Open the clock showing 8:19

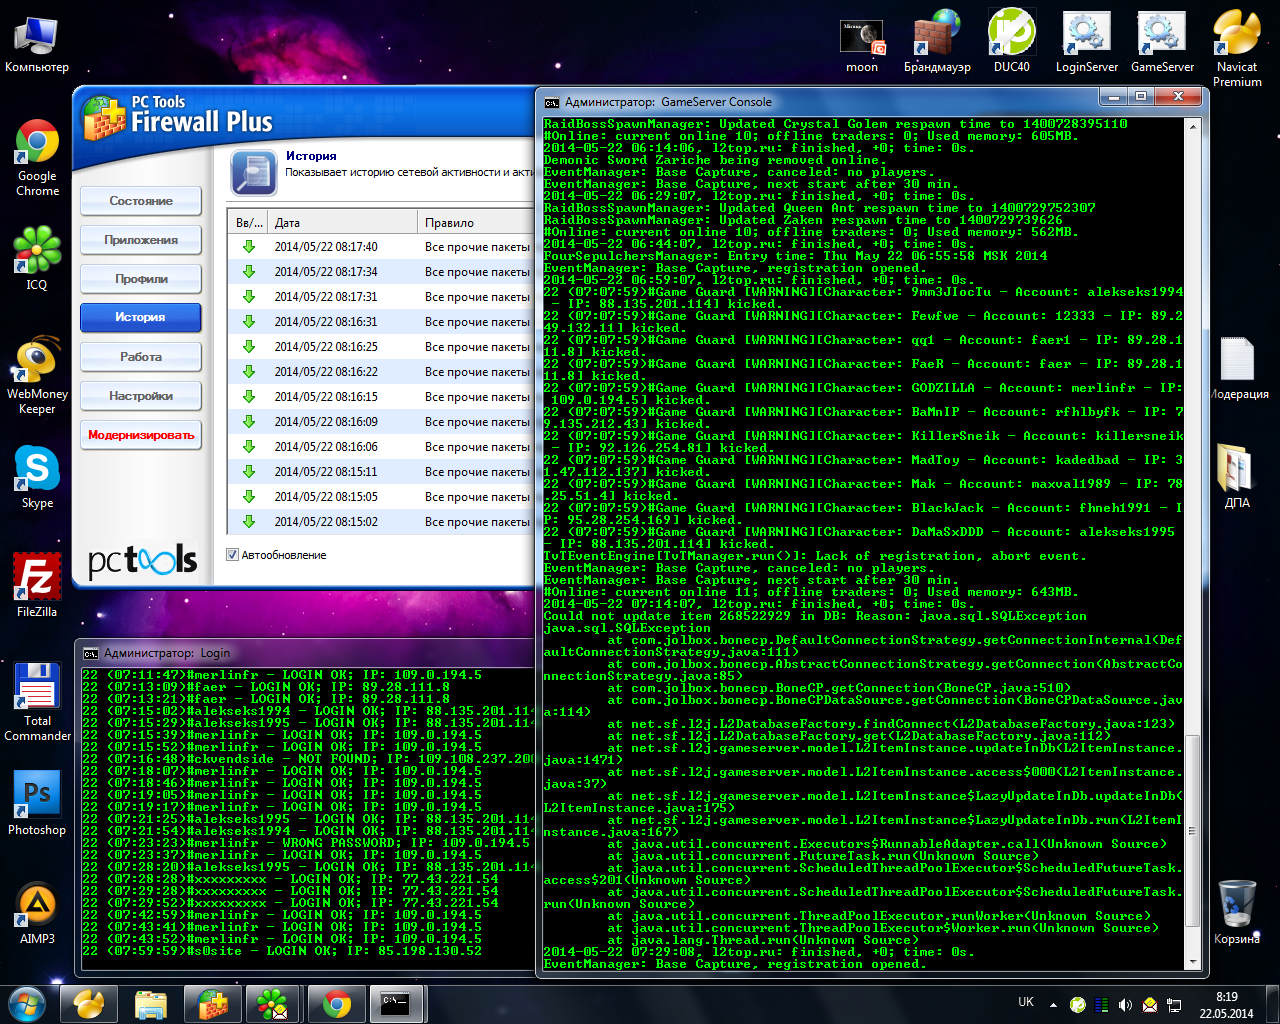[1226, 1005]
